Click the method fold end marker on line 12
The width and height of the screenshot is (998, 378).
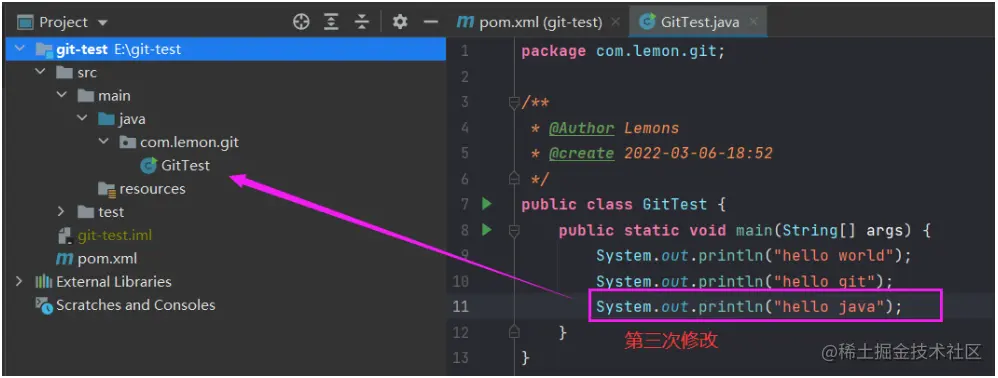coord(514,332)
